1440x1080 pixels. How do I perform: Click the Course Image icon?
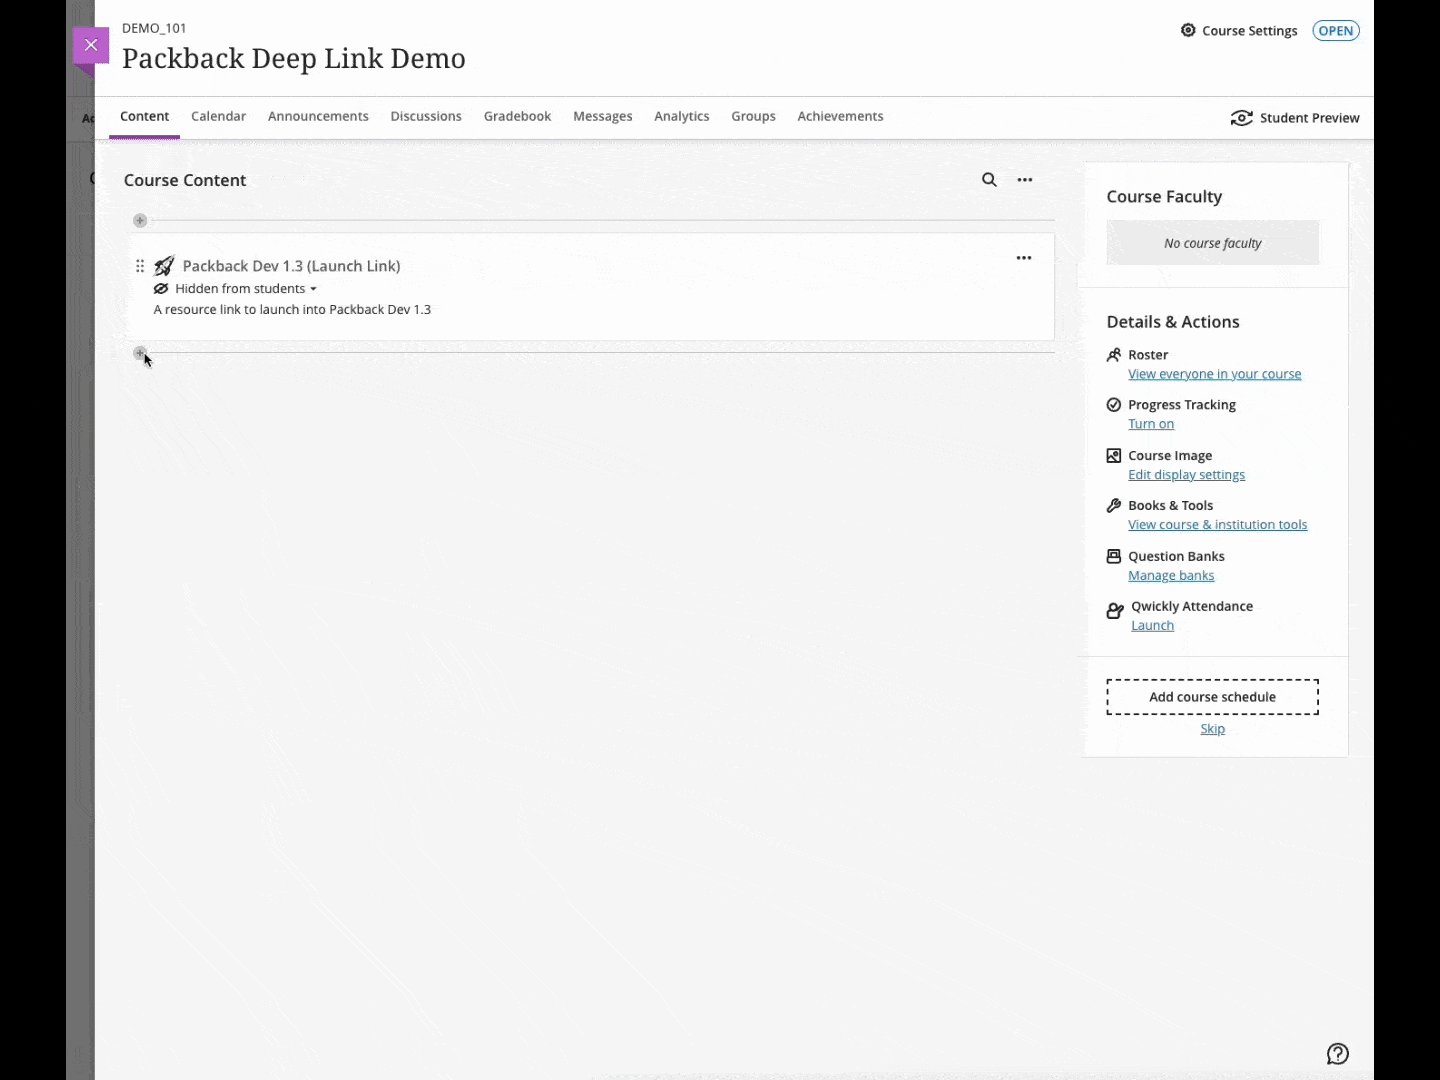tap(1114, 456)
